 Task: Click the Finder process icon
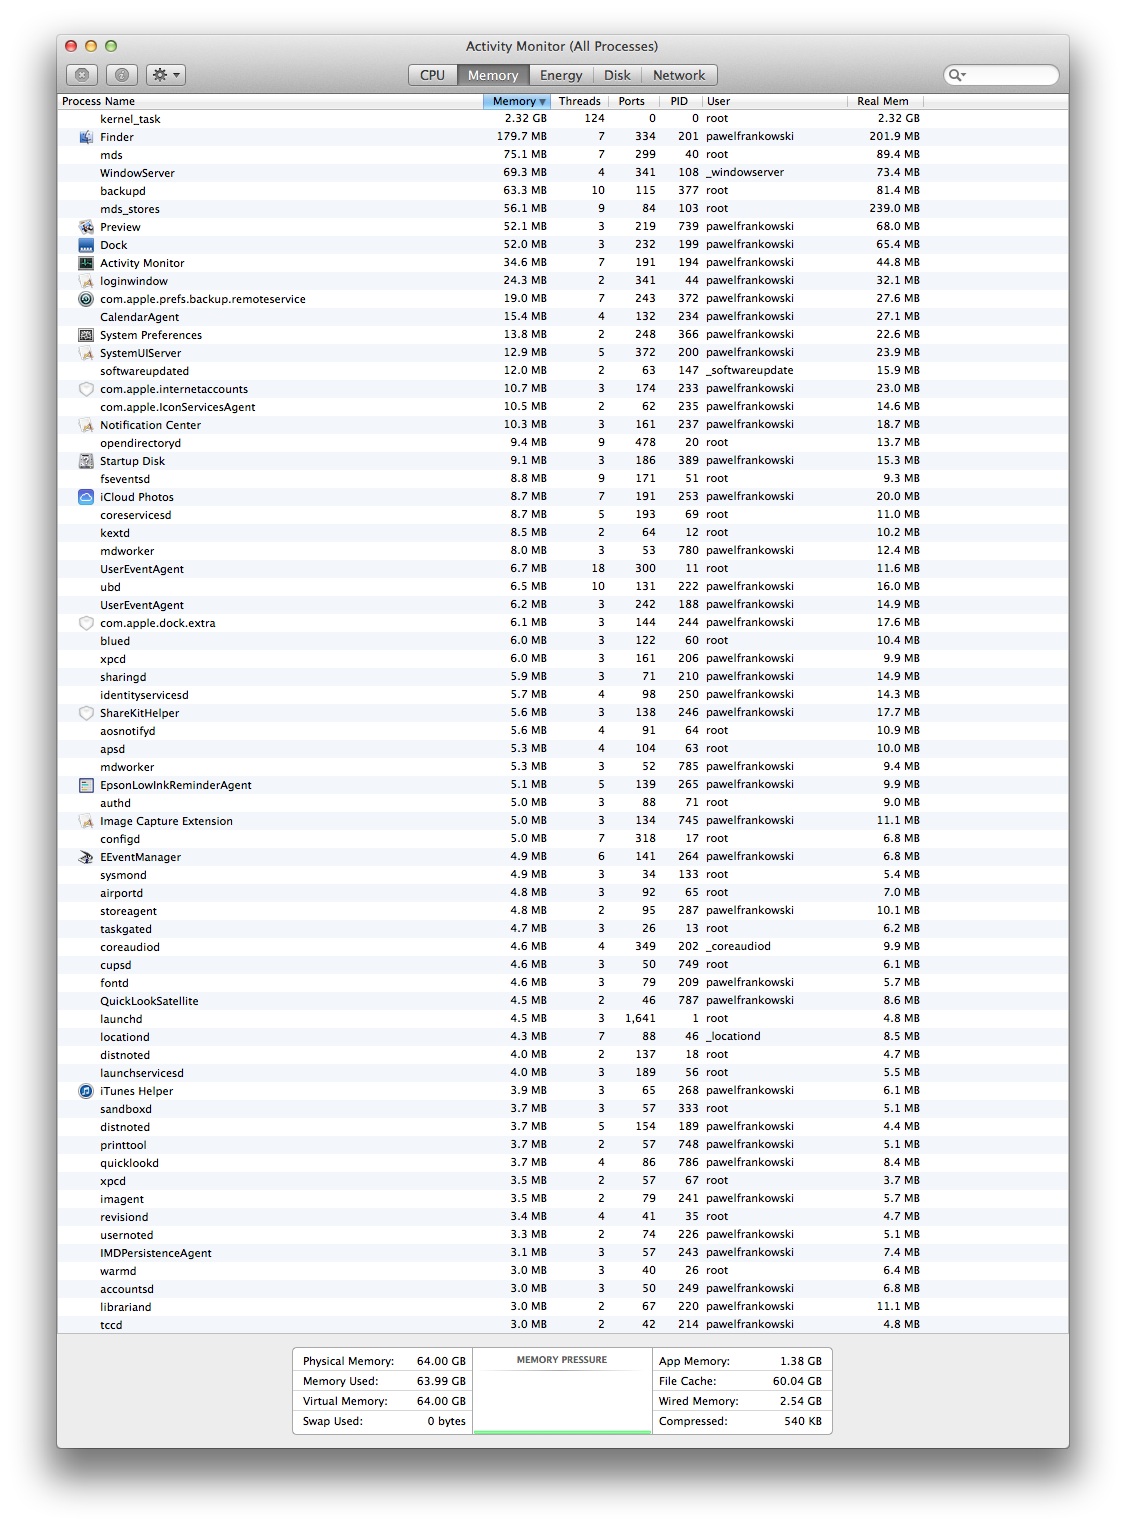tap(86, 137)
